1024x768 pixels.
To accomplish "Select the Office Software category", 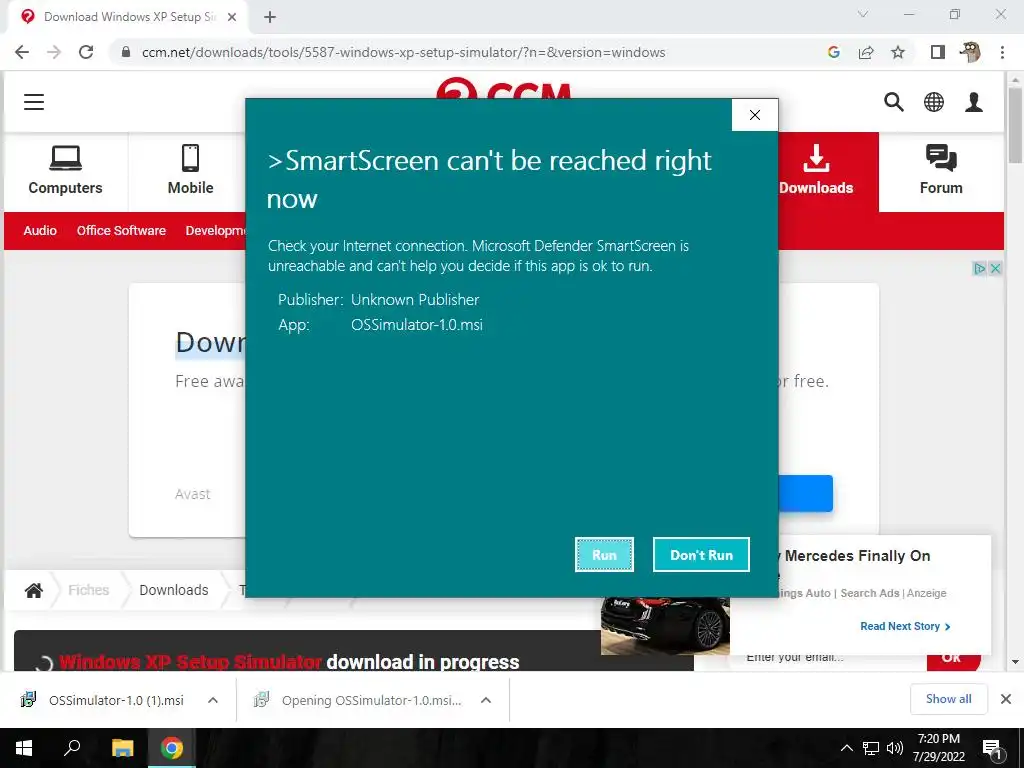I will tap(121, 231).
